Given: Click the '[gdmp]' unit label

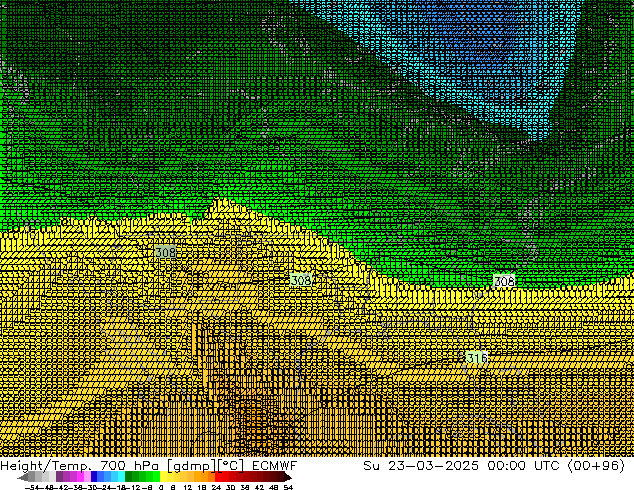Looking at the screenshot, I should (192, 466).
